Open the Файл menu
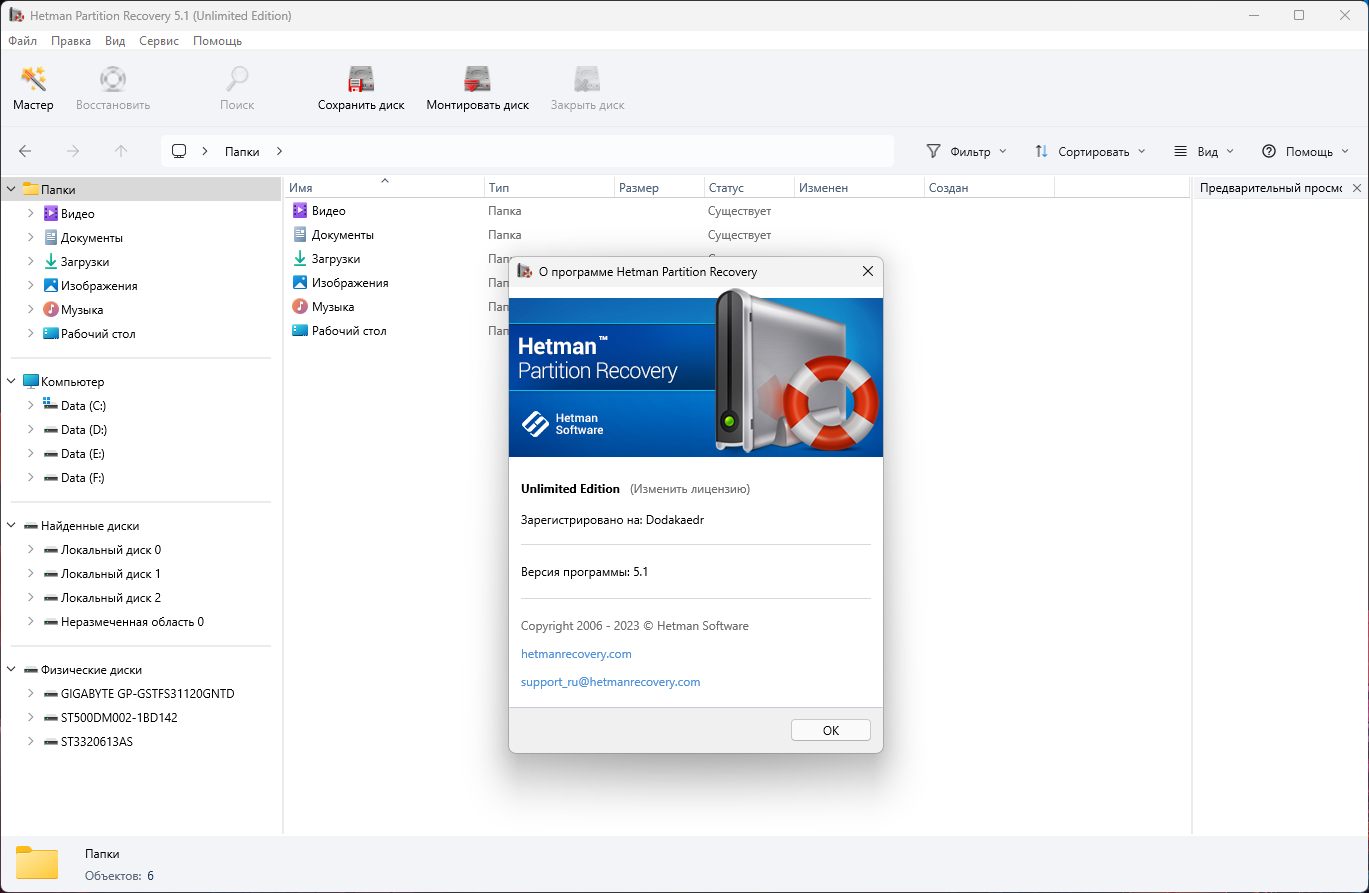 pos(22,41)
